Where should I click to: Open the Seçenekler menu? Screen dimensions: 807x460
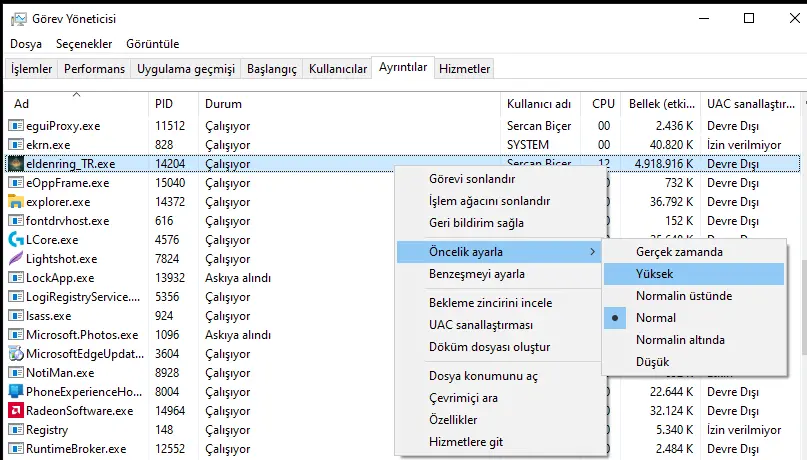point(84,44)
